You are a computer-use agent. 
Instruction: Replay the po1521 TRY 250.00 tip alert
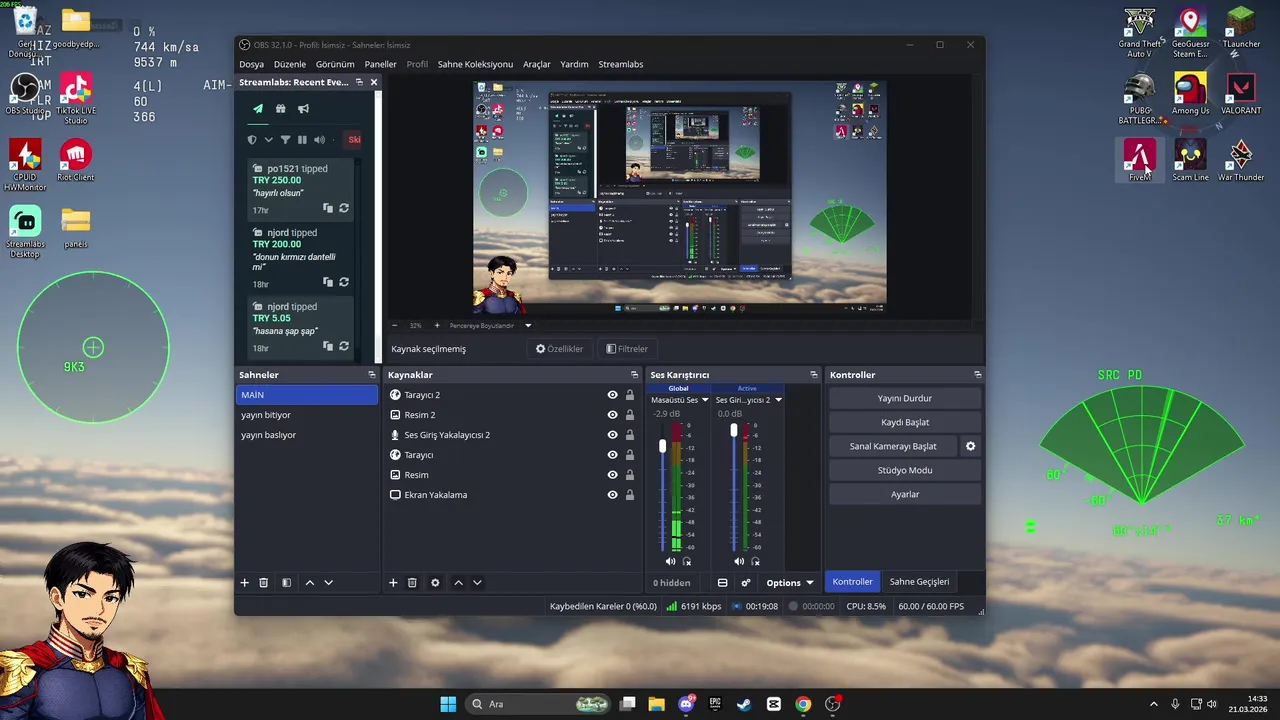click(344, 208)
